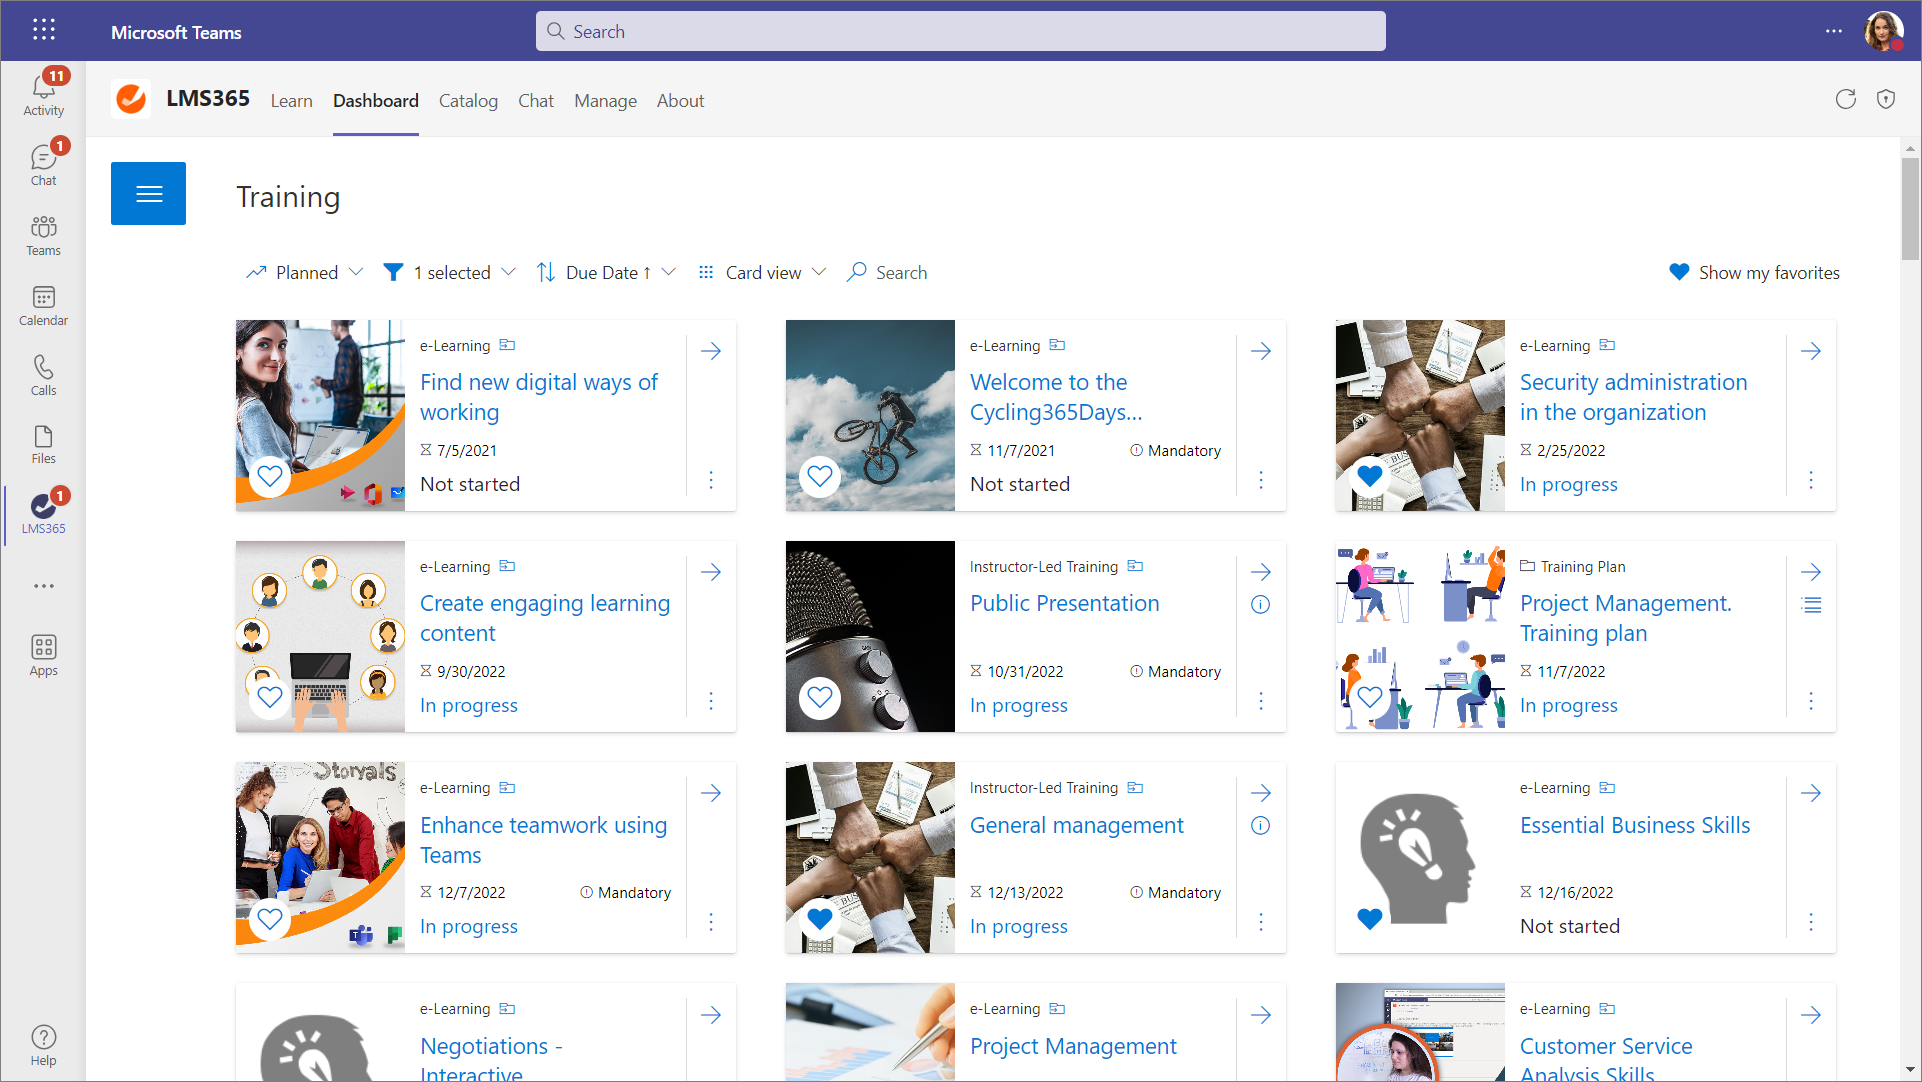Show list icon on Project Management Training plan

coord(1810,604)
